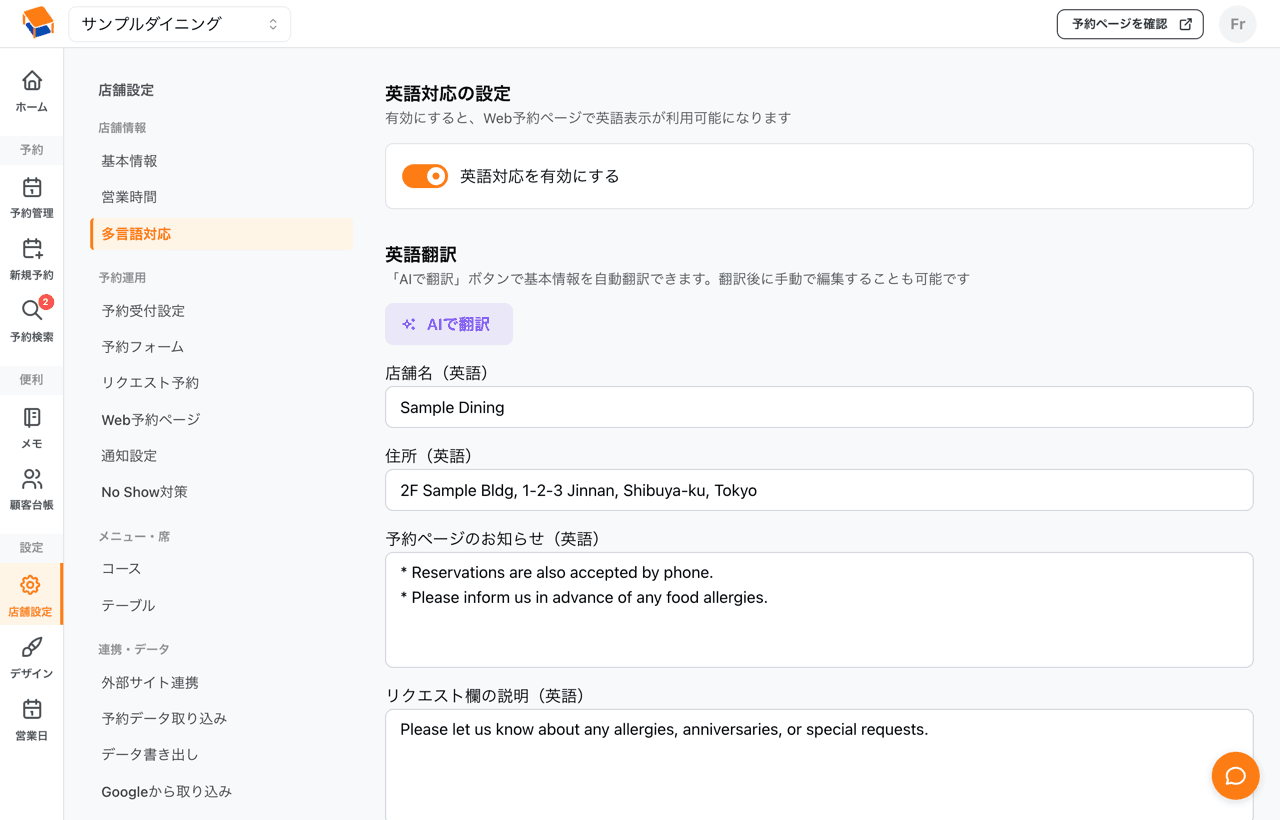Open 予約データ取り込み menu item
Viewport: 1280px width, 820px height.
click(x=164, y=719)
